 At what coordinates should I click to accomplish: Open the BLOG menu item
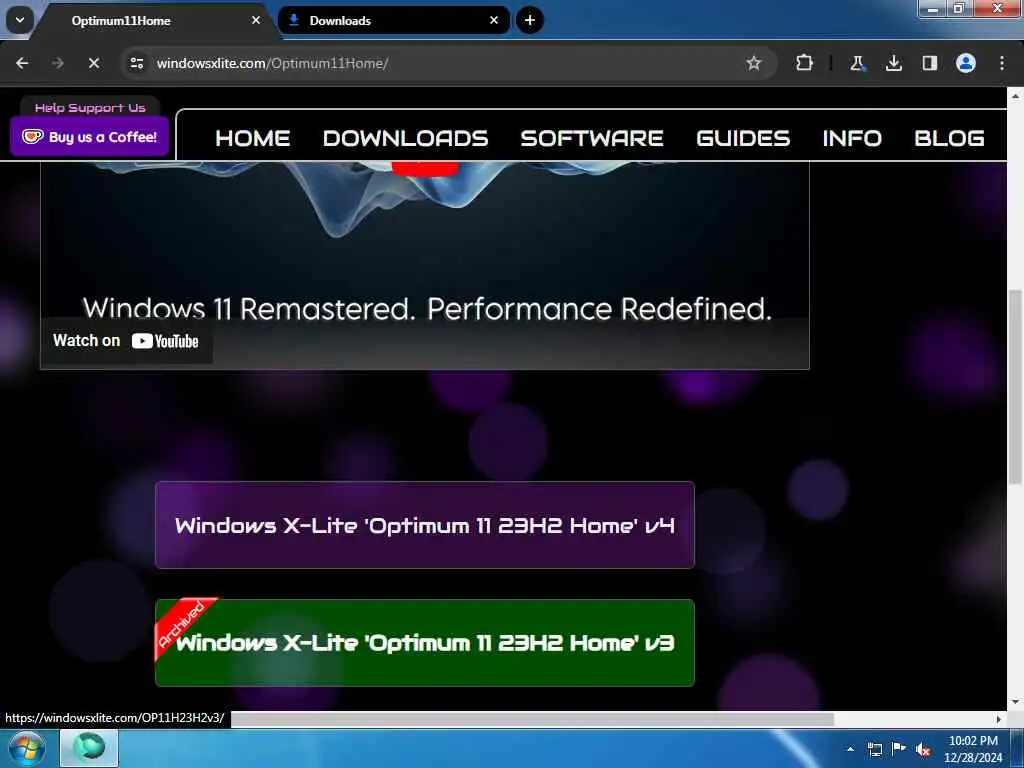click(950, 138)
